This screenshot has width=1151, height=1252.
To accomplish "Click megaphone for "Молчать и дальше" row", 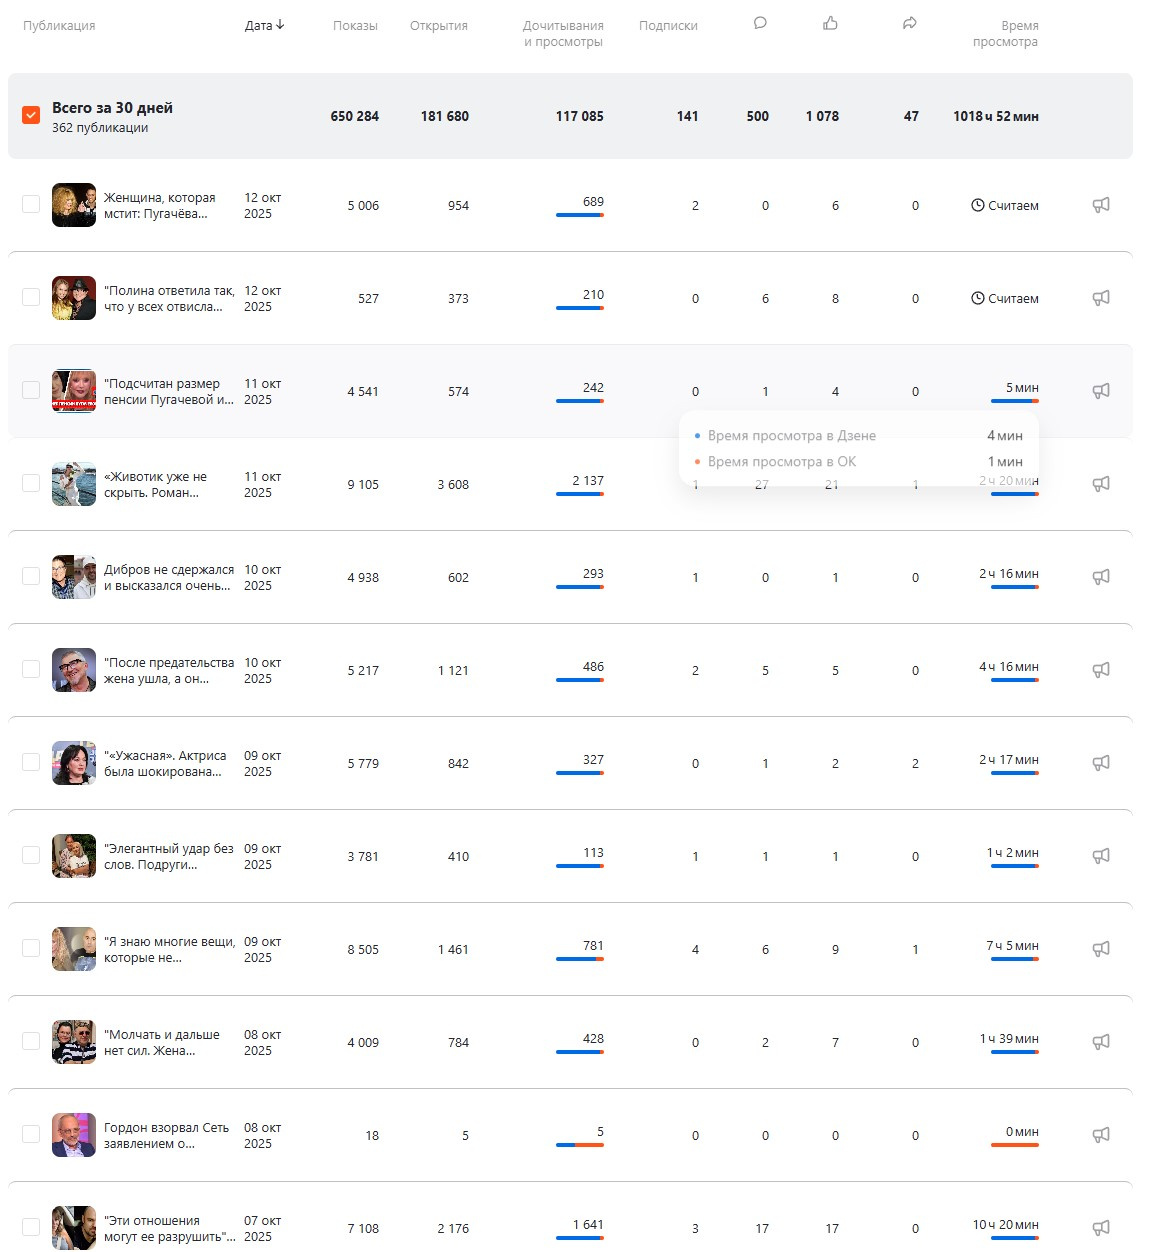I will click(1101, 1042).
